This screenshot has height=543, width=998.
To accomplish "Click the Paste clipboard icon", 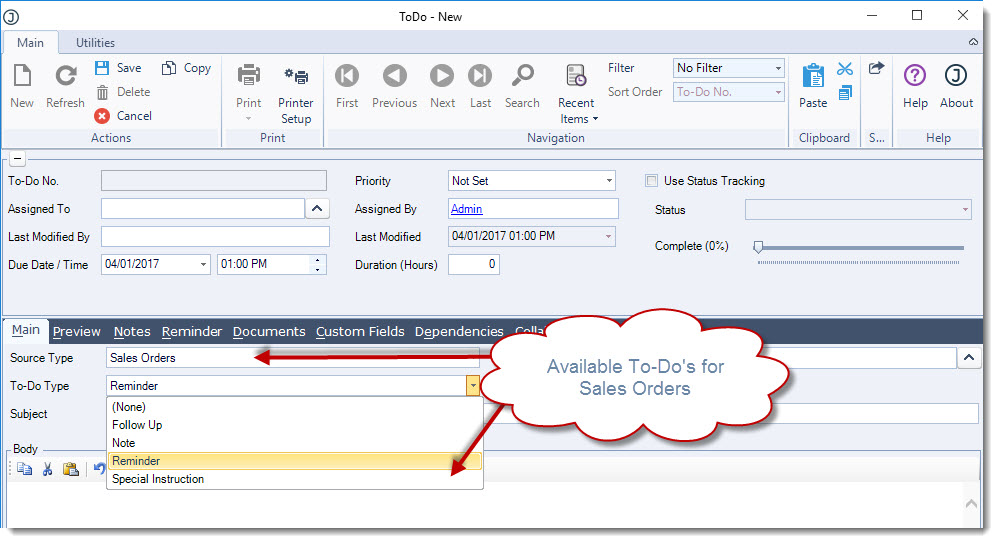I will pos(813,76).
